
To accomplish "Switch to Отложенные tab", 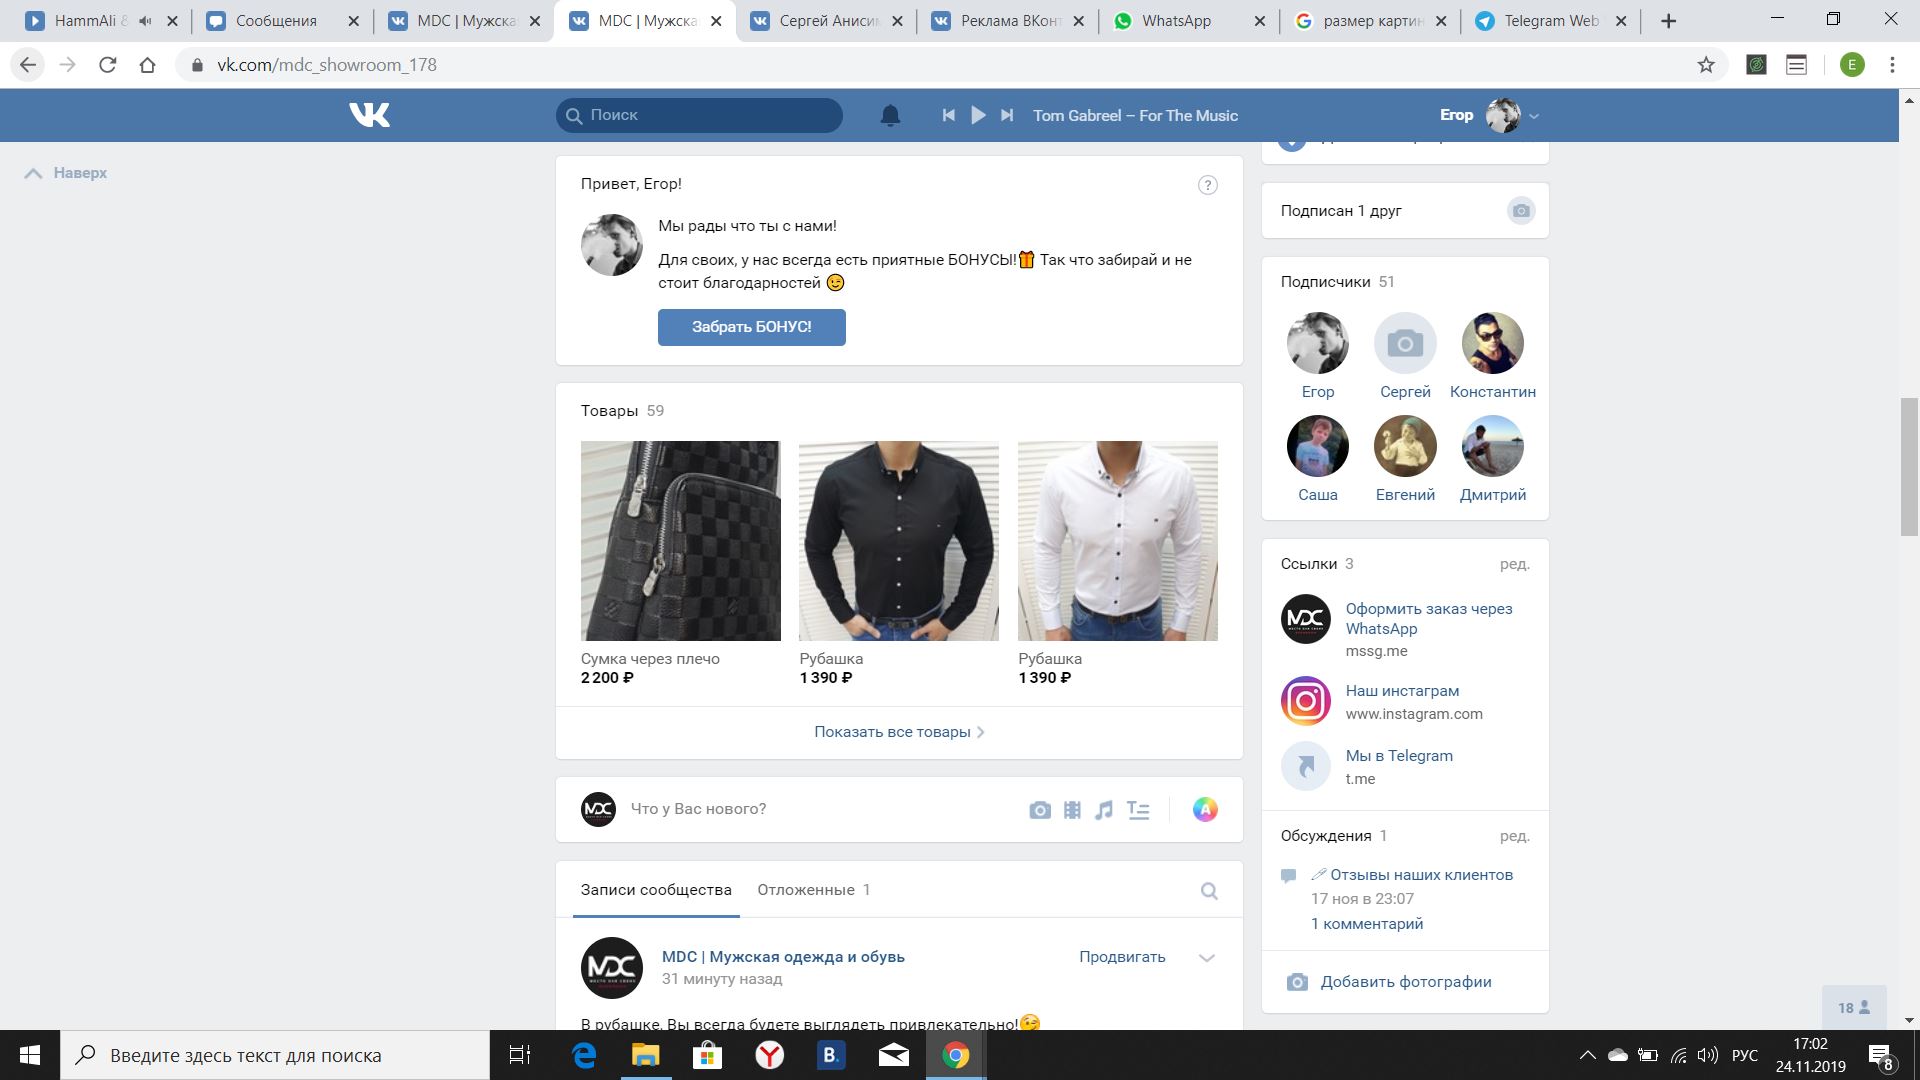I will click(813, 890).
